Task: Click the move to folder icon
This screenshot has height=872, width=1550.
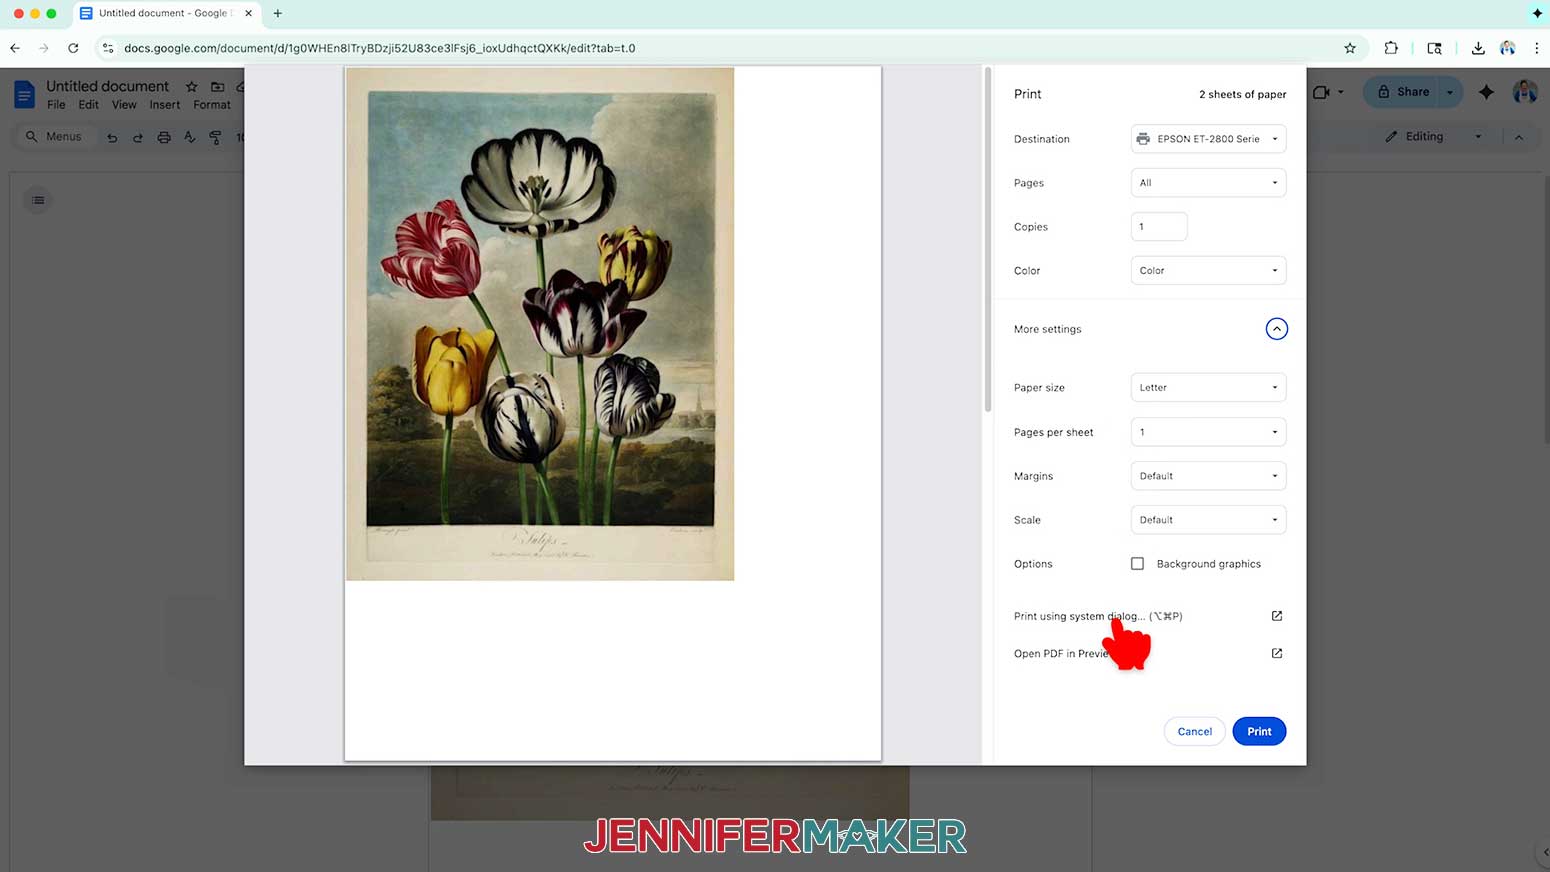Action: 217,87
